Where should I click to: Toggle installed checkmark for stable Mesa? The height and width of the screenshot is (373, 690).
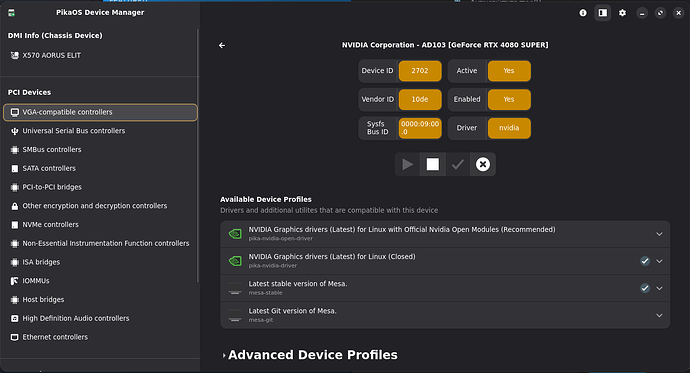coord(645,289)
